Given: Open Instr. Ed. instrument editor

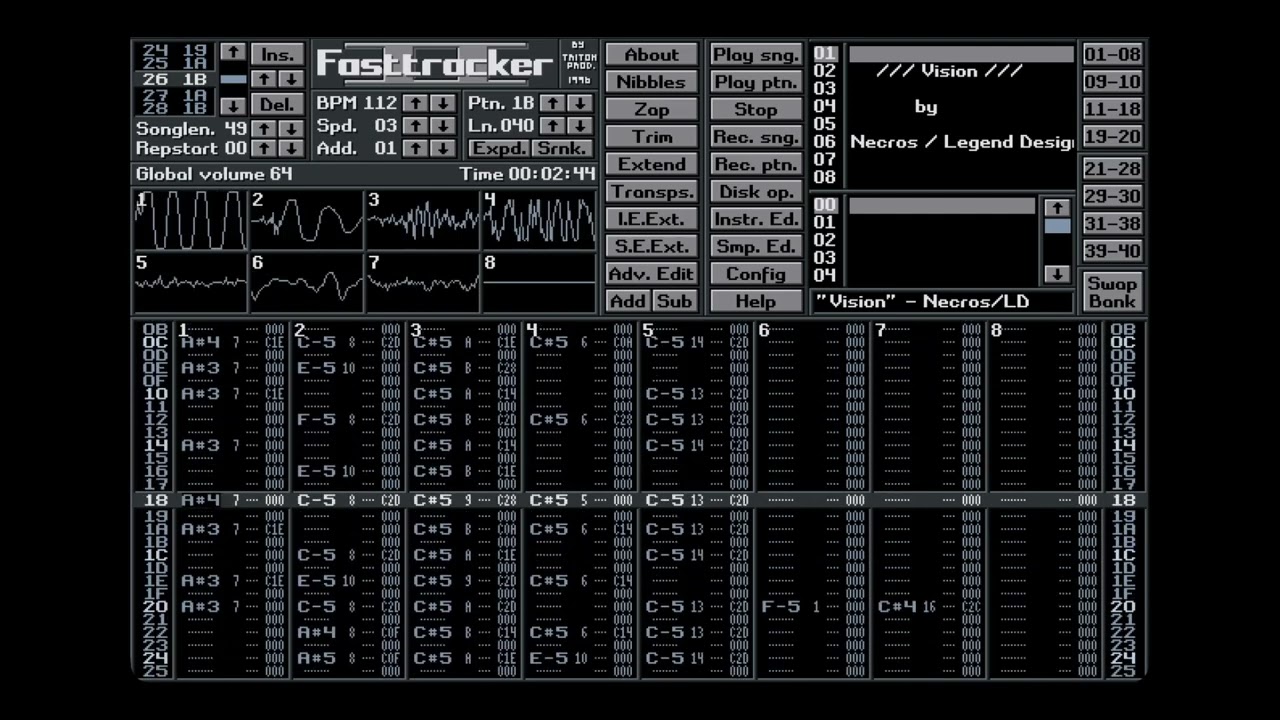Looking at the screenshot, I should click(x=756, y=219).
